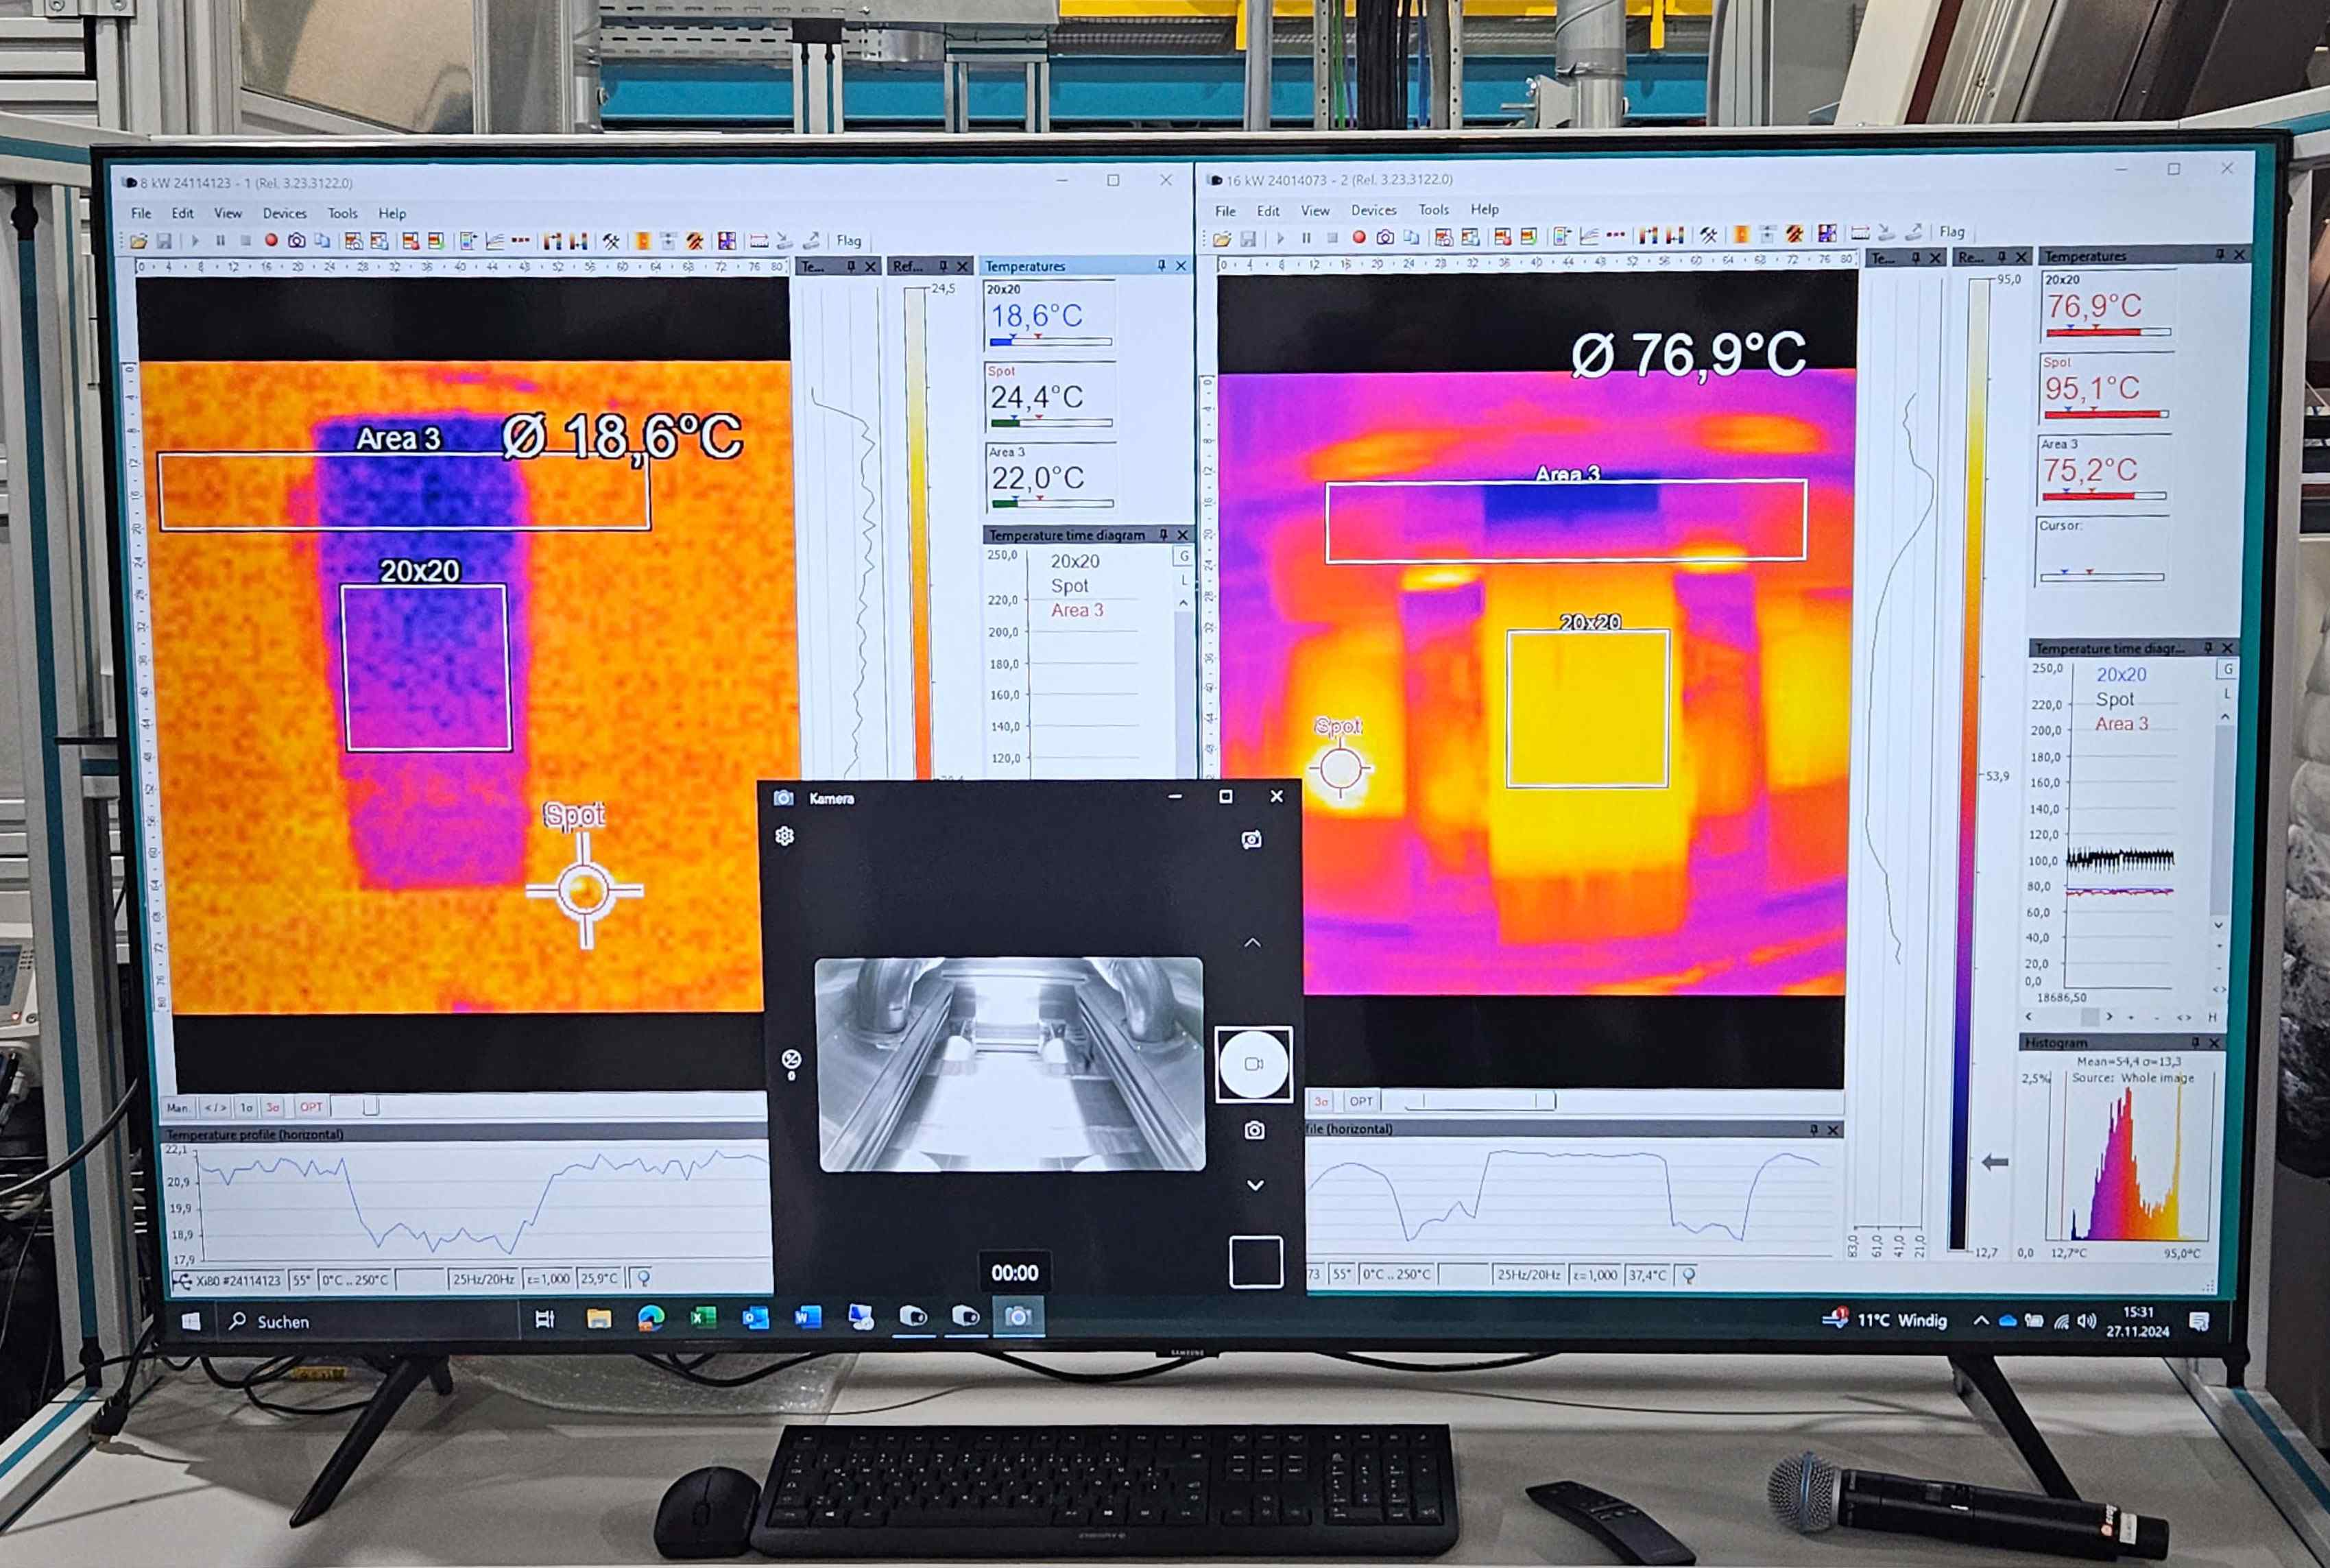Start video recording in Kamera app
Viewport: 2330px width, 1568px height.
[1253, 1064]
